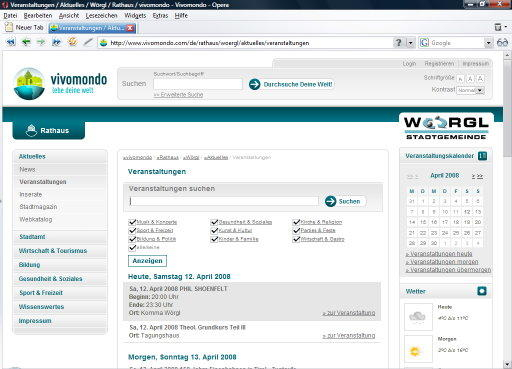This screenshot has height=369, width=512.
Task: Select the largest Schriftgröße A icon
Action: point(481,79)
